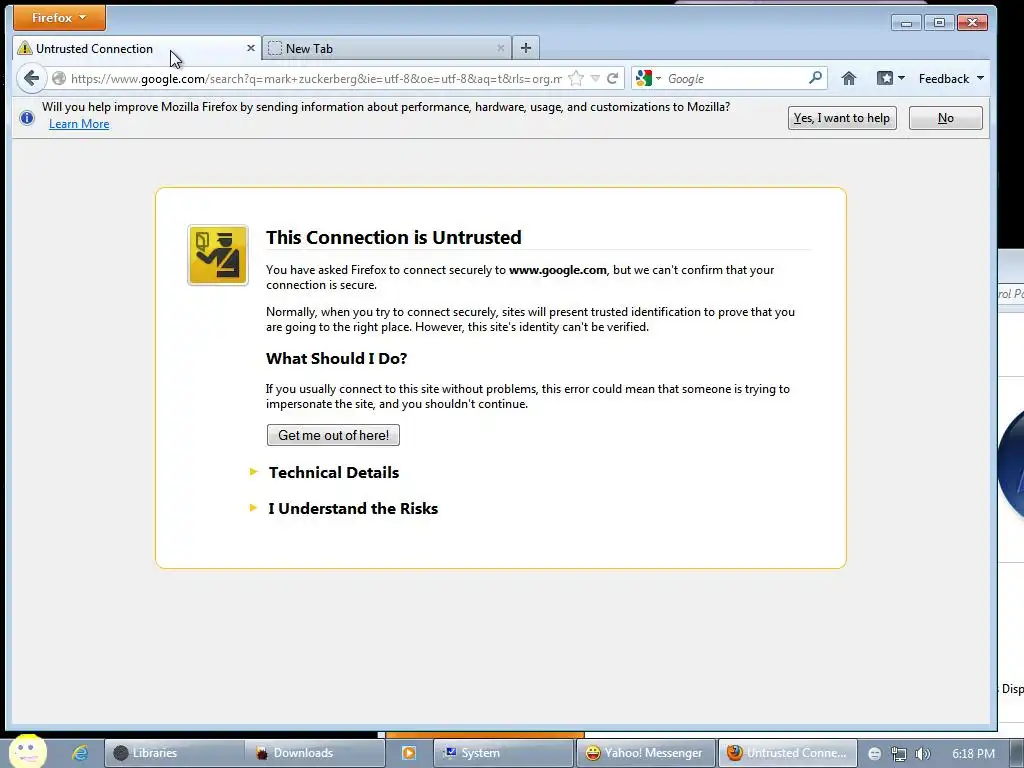The width and height of the screenshot is (1024, 768).
Task: Open a new tab with the plus button
Action: pos(526,48)
